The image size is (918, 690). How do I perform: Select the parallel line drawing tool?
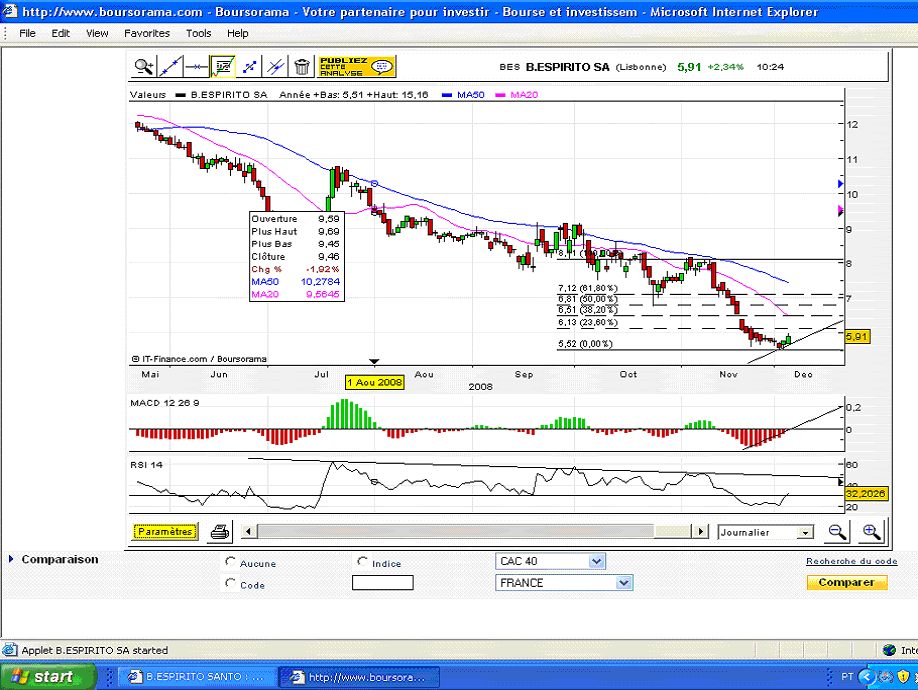pyautogui.click(x=276, y=67)
